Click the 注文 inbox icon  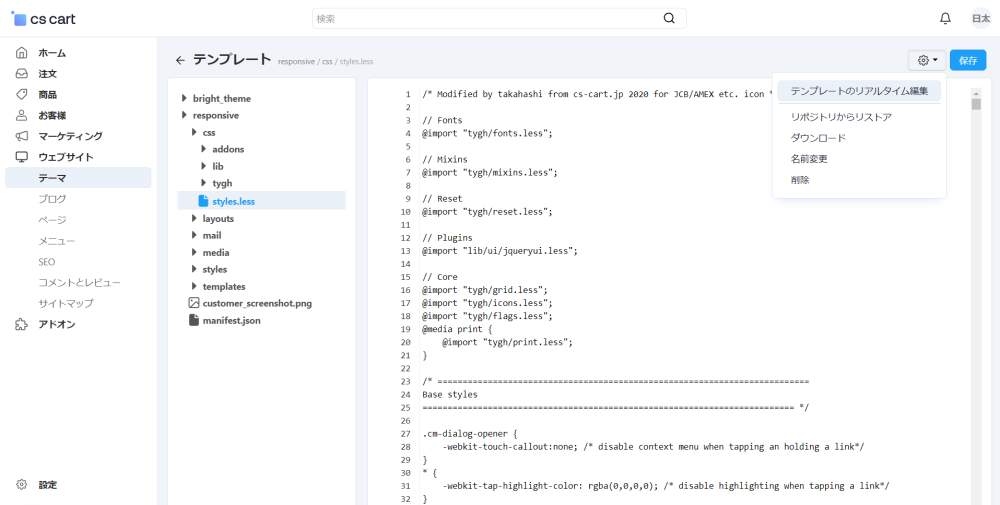[22, 74]
